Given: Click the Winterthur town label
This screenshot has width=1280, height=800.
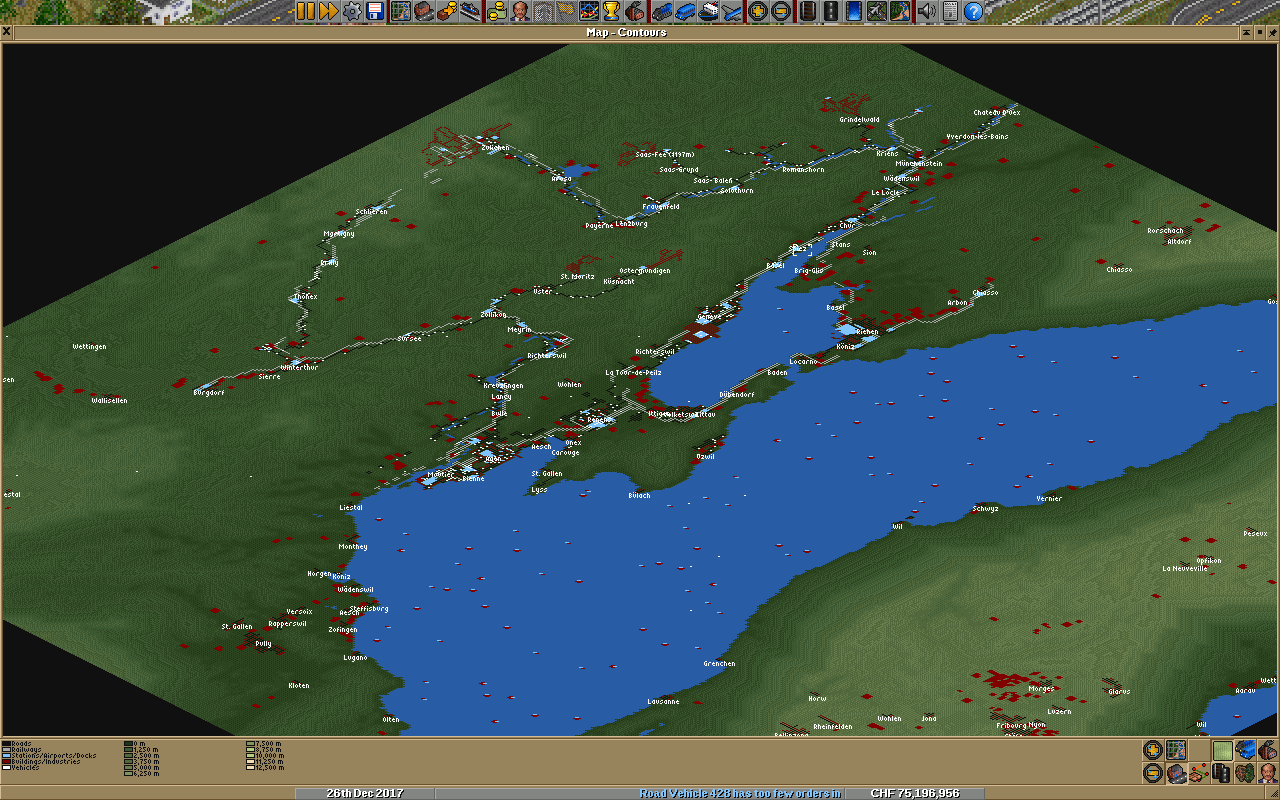Looking at the screenshot, I should (299, 367).
